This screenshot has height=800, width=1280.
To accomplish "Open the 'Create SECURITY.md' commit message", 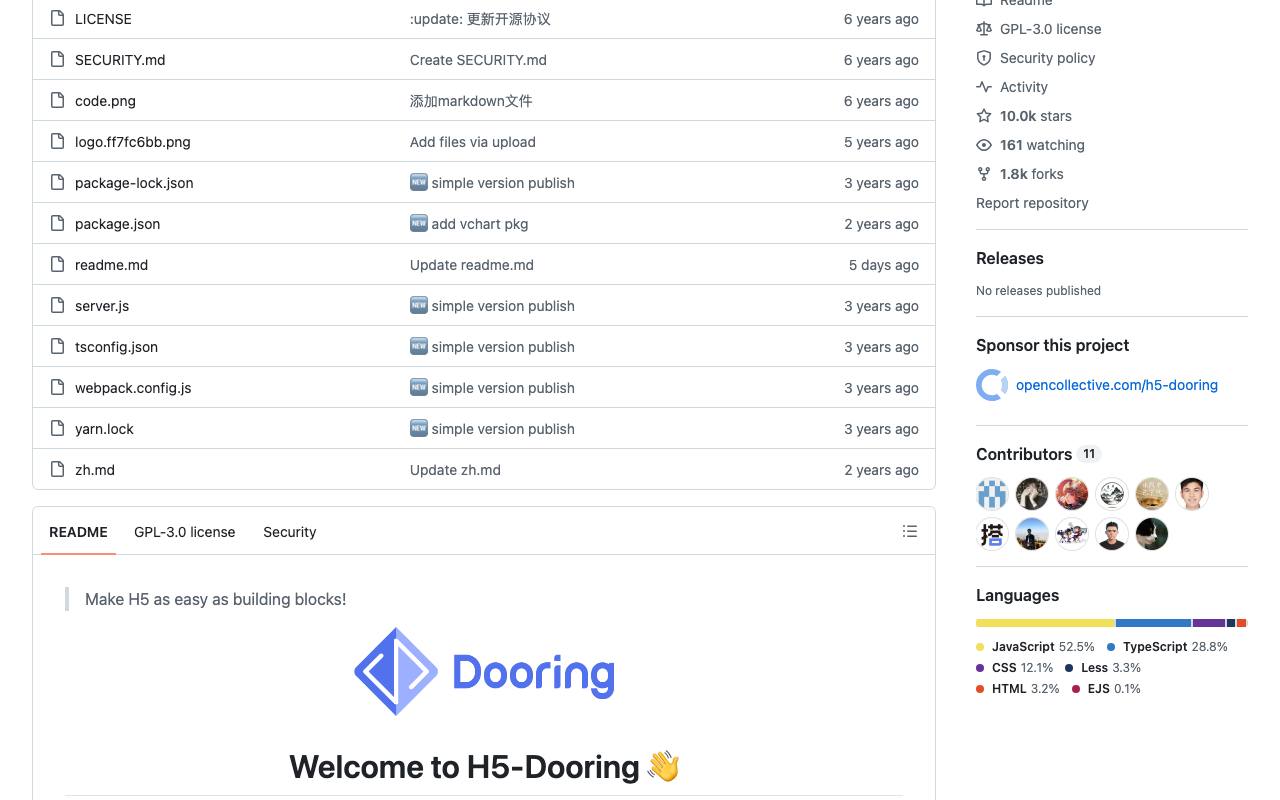I will pyautogui.click(x=478, y=60).
